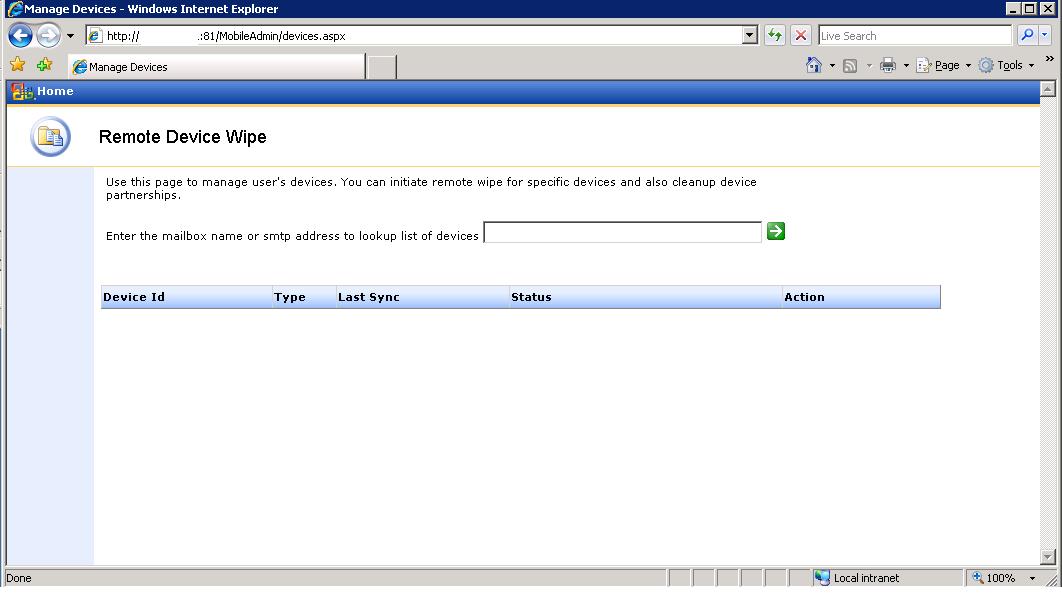Expand the zoom level dropdown arrow
Screen dimensions: 1062x600
click(1032, 578)
